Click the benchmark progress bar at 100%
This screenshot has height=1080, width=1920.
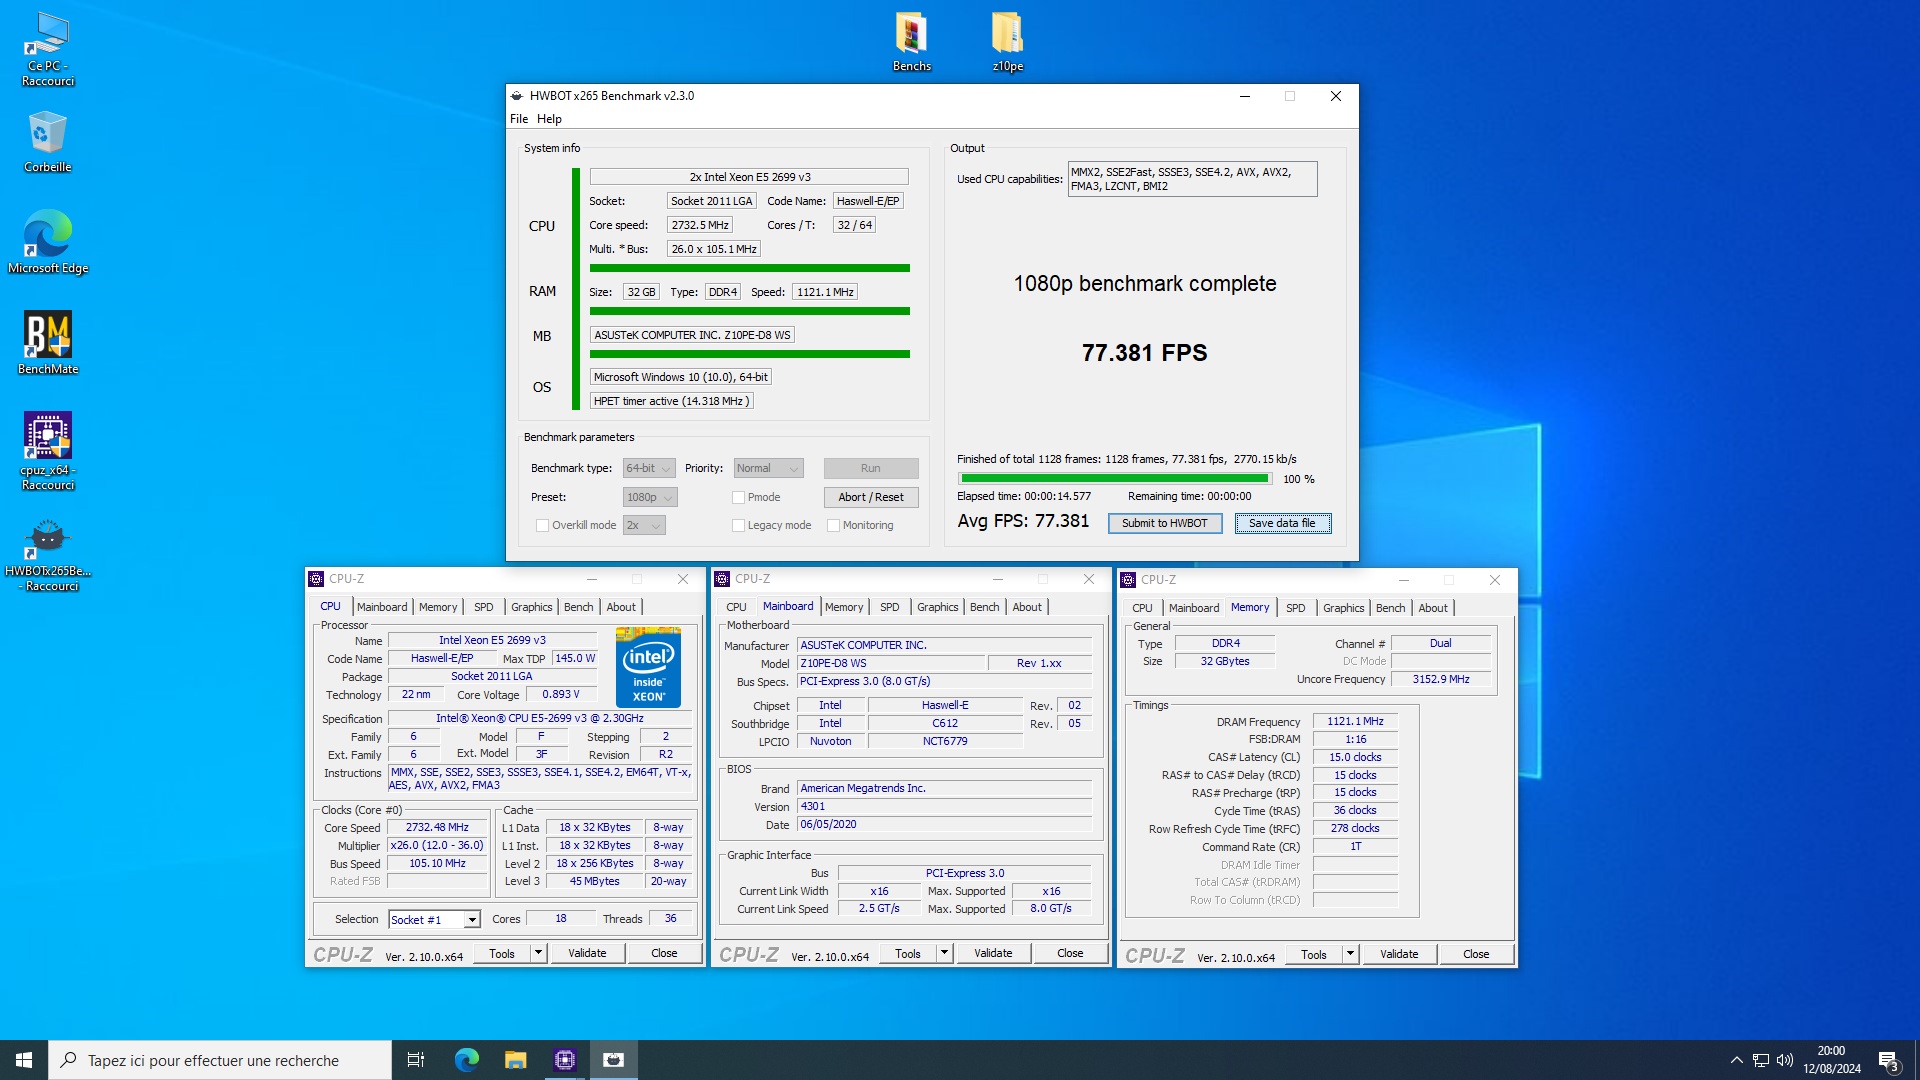(x=1114, y=479)
